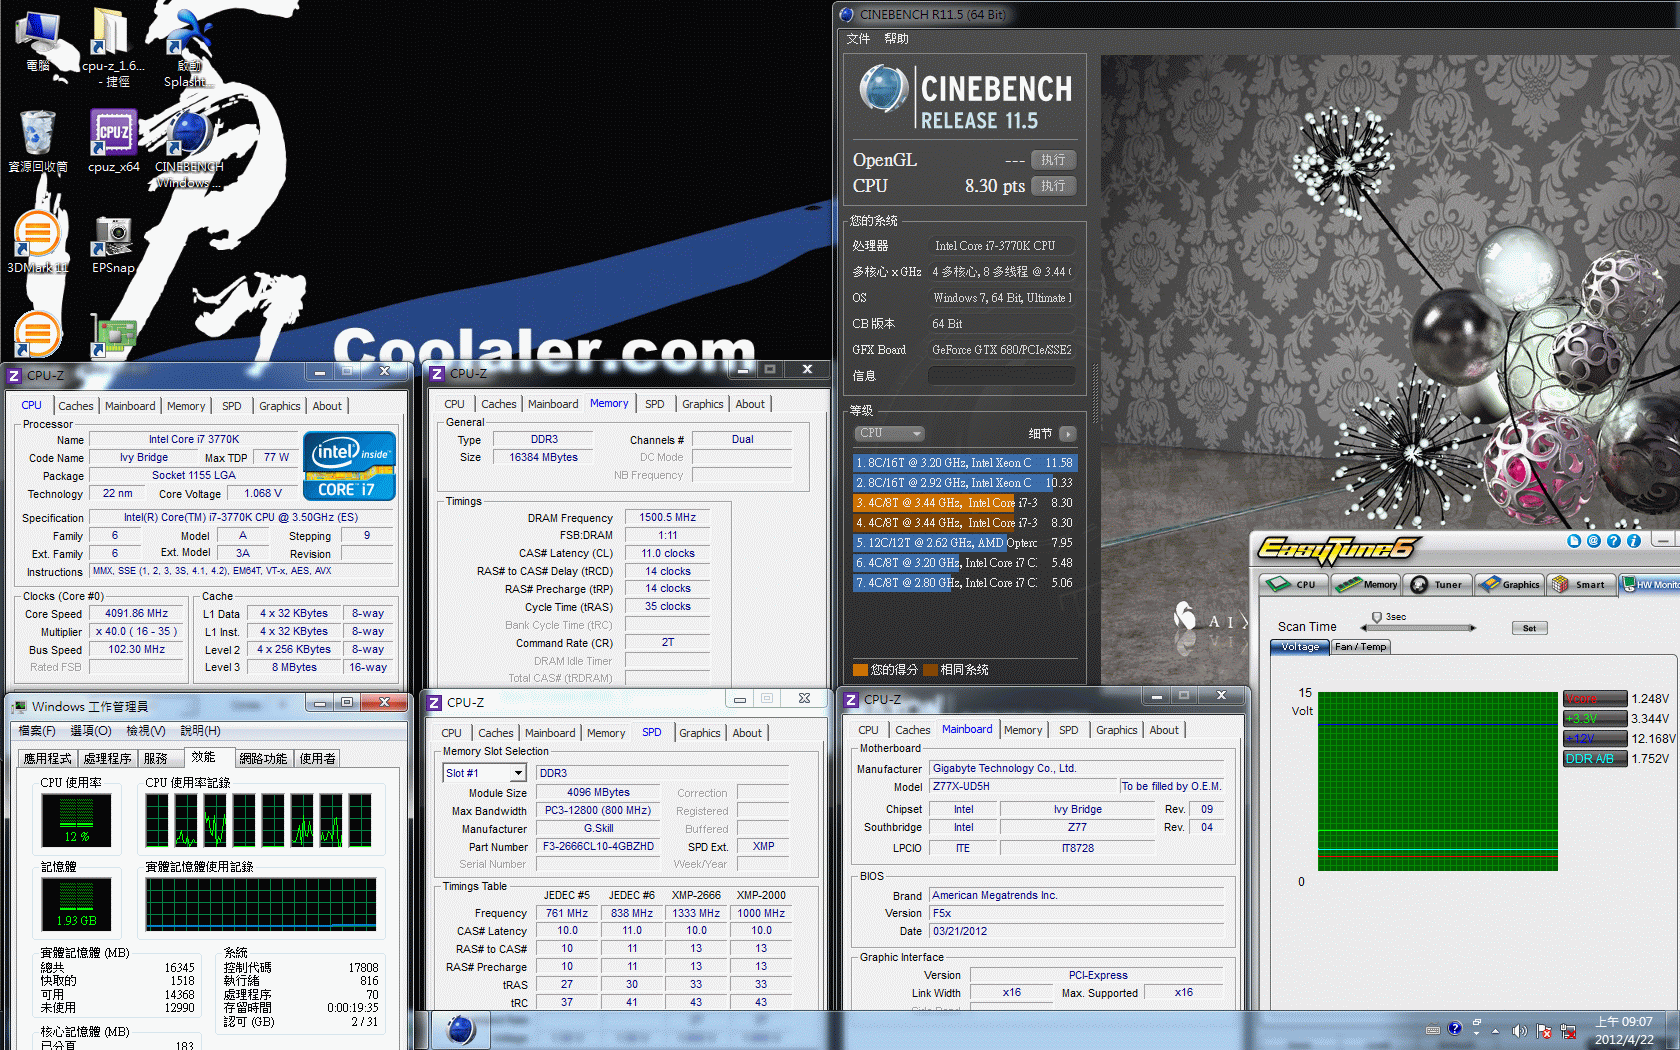Open Cinebench File menu
1680x1050 pixels.
[858, 39]
